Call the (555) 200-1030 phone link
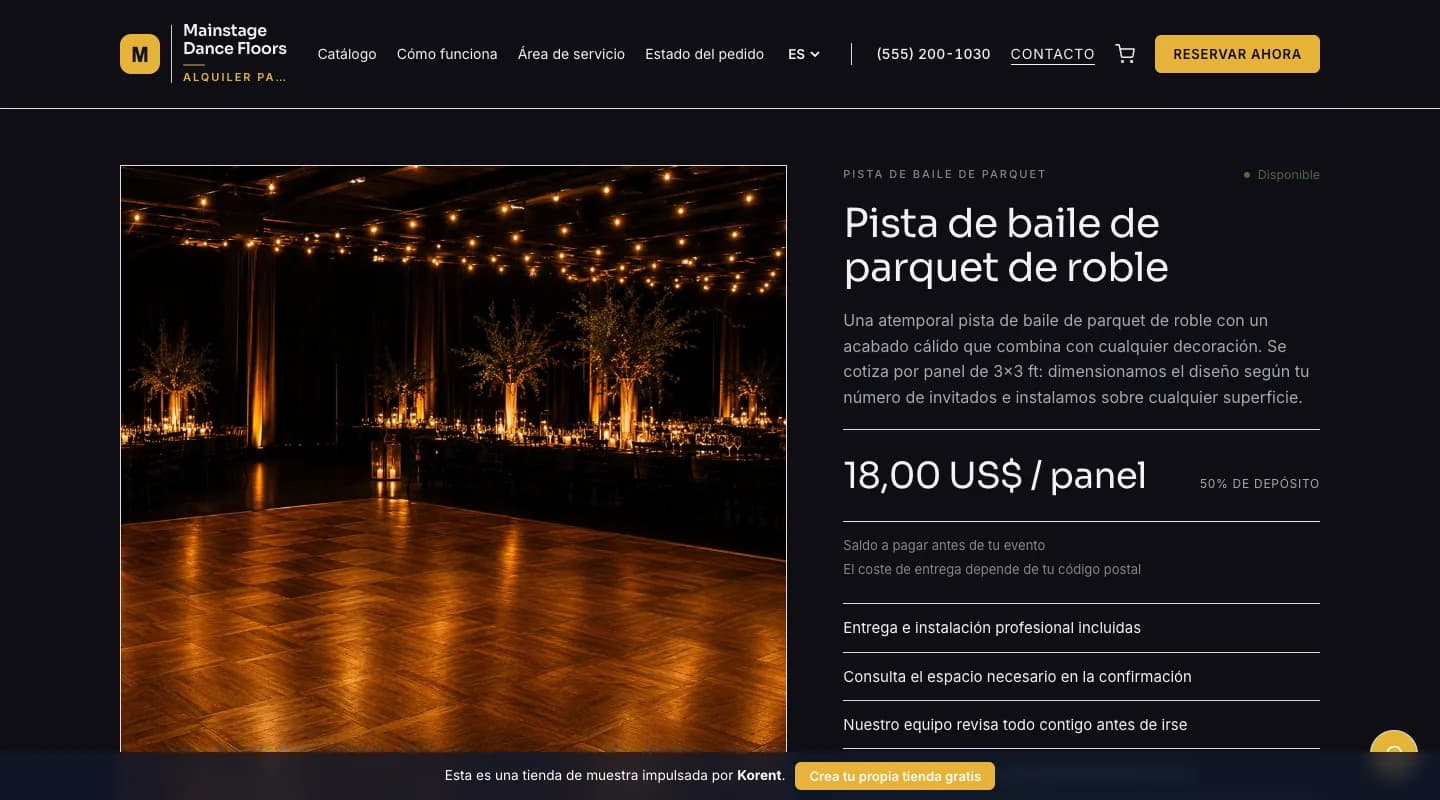The height and width of the screenshot is (800, 1440). 933,54
